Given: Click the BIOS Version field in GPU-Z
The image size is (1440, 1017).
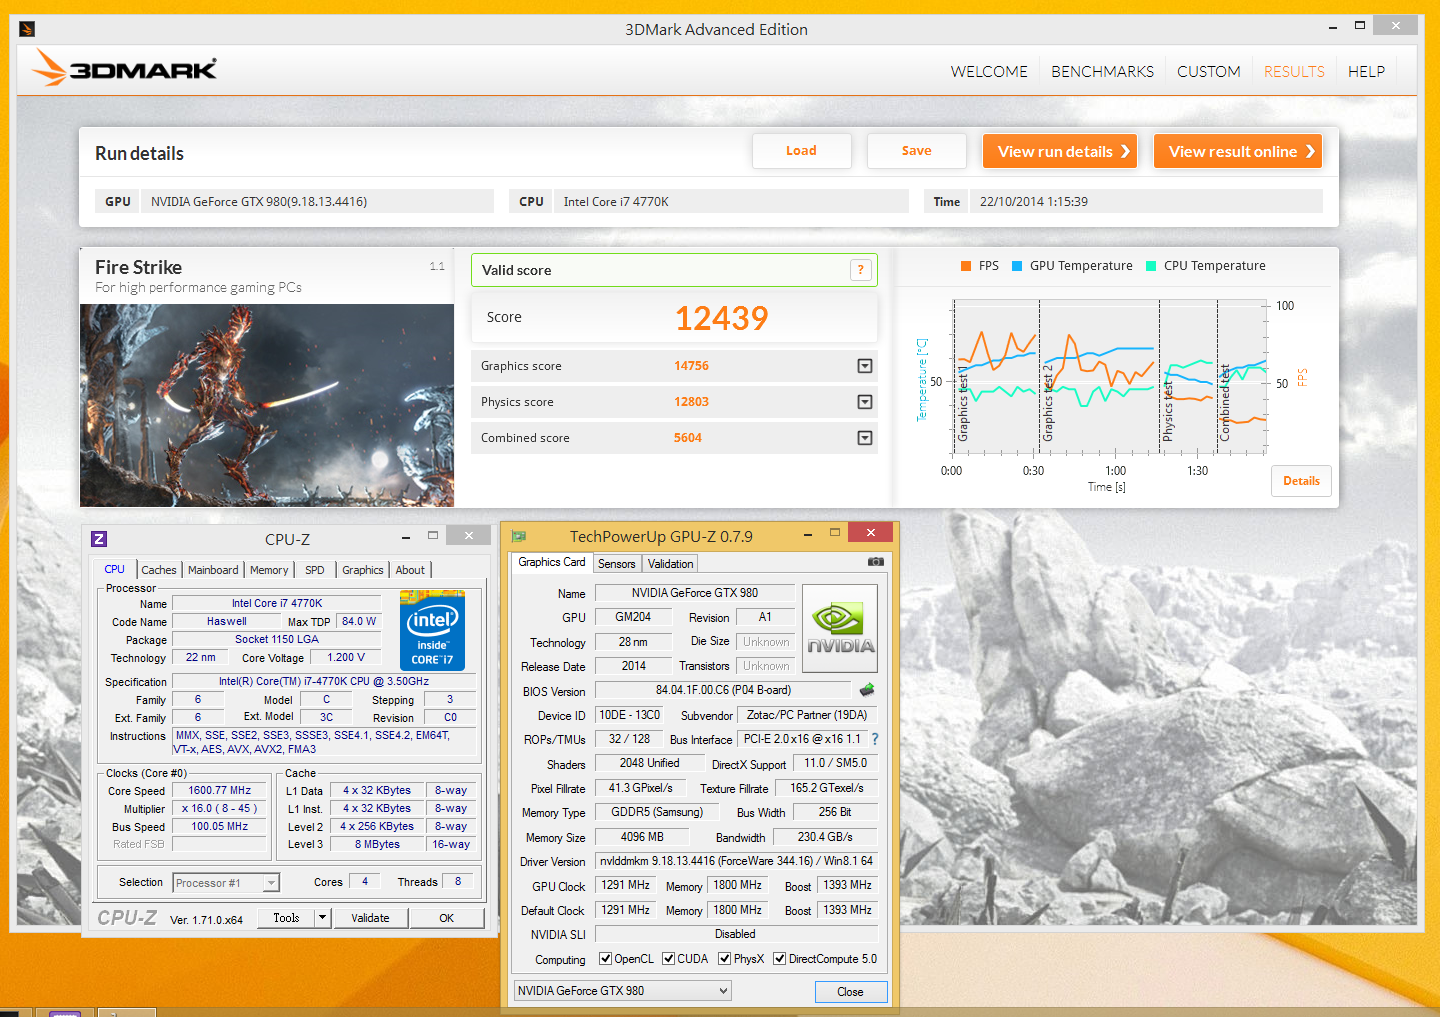Looking at the screenshot, I should [723, 690].
